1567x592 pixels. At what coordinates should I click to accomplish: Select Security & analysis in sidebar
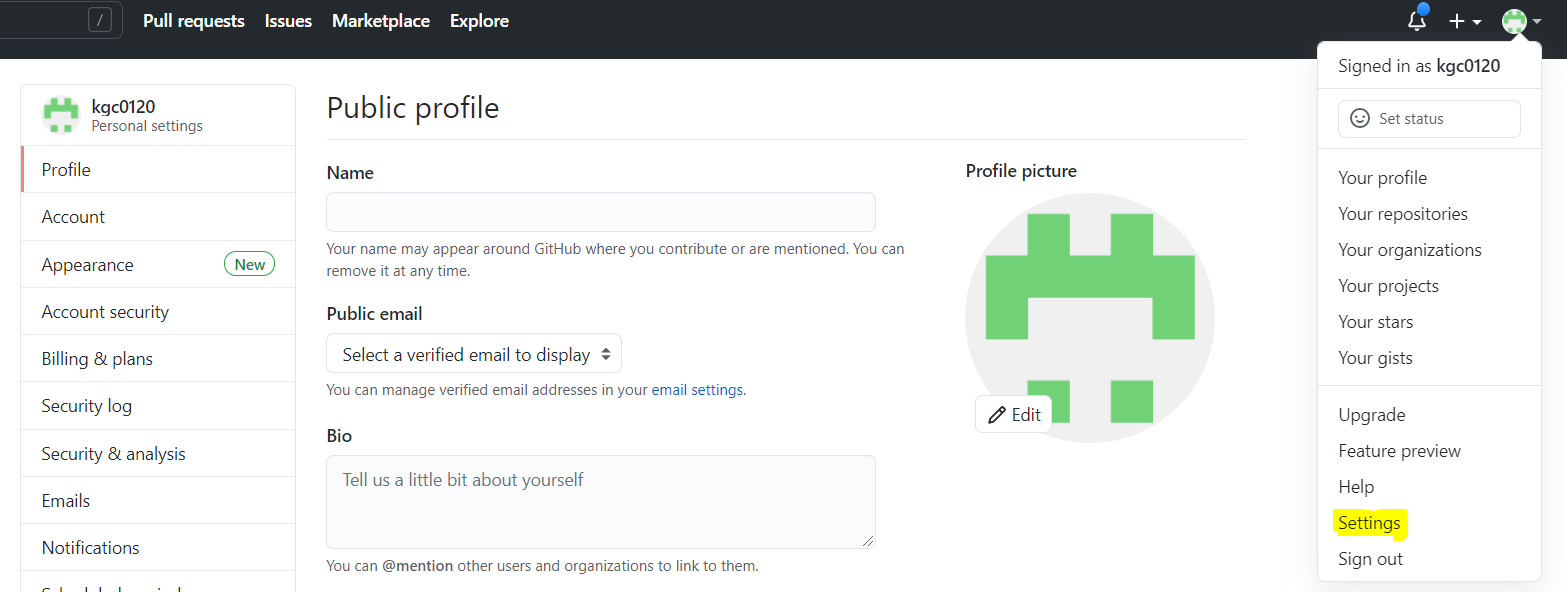pos(158,453)
